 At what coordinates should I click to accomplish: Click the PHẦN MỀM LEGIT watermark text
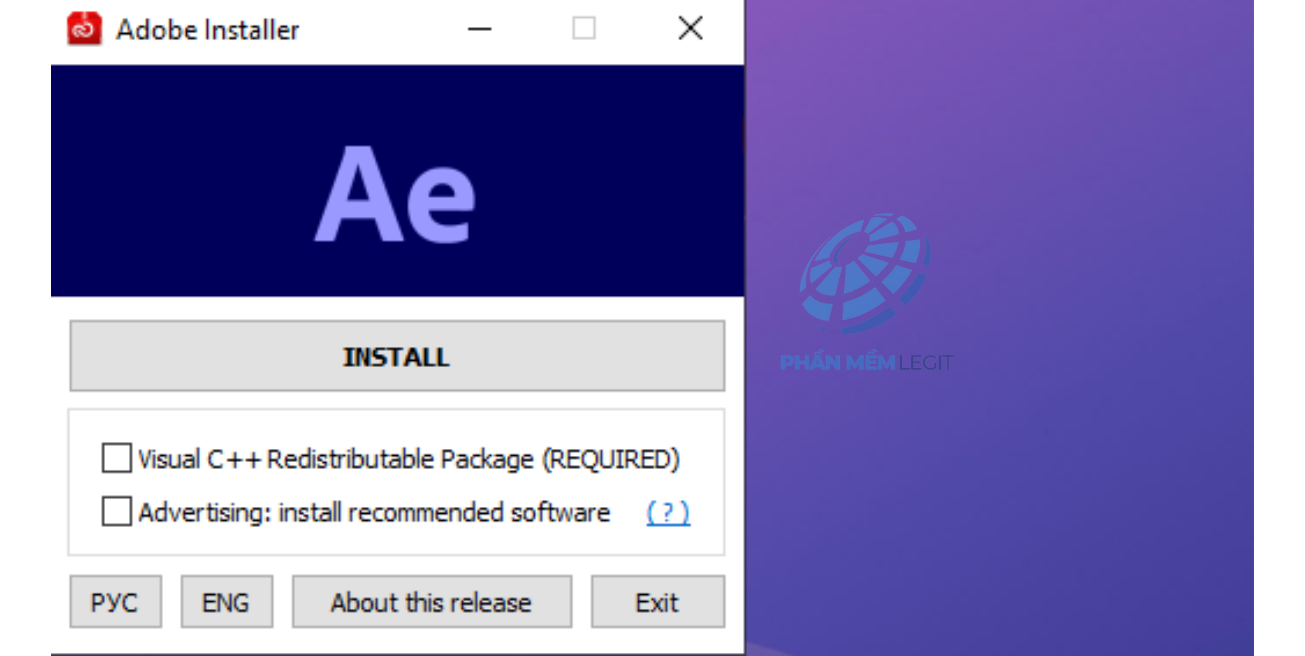(866, 362)
